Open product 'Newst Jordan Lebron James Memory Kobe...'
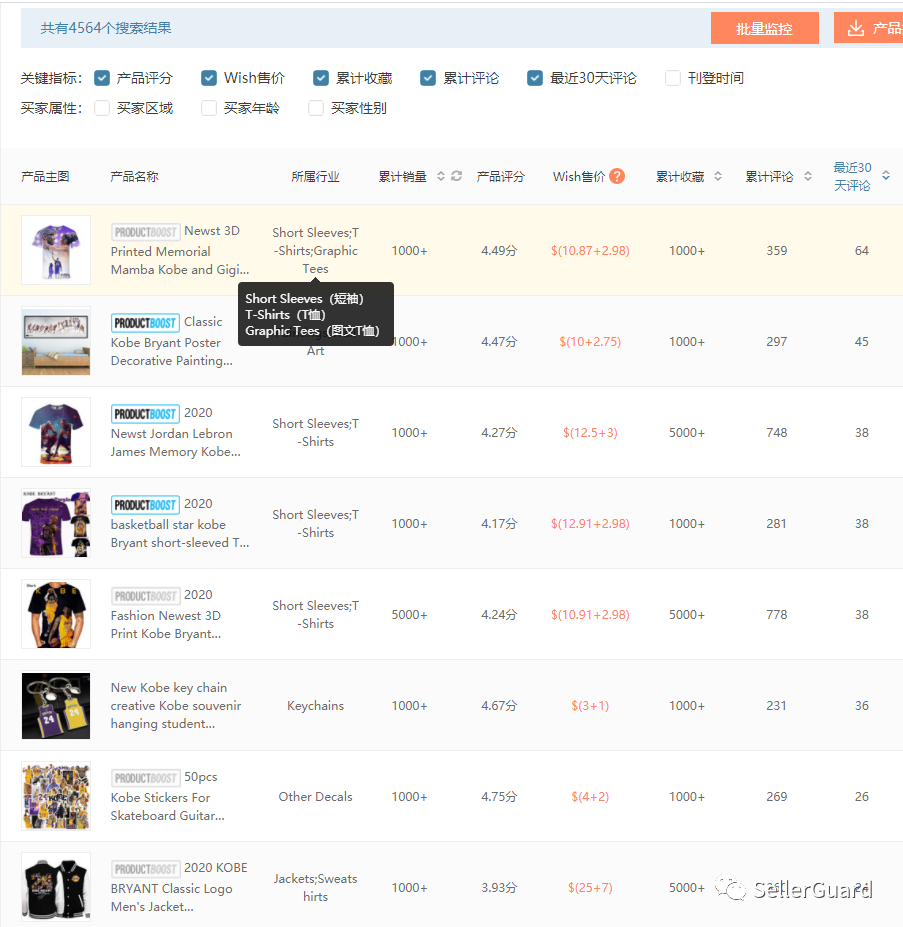903x927 pixels. click(176, 443)
